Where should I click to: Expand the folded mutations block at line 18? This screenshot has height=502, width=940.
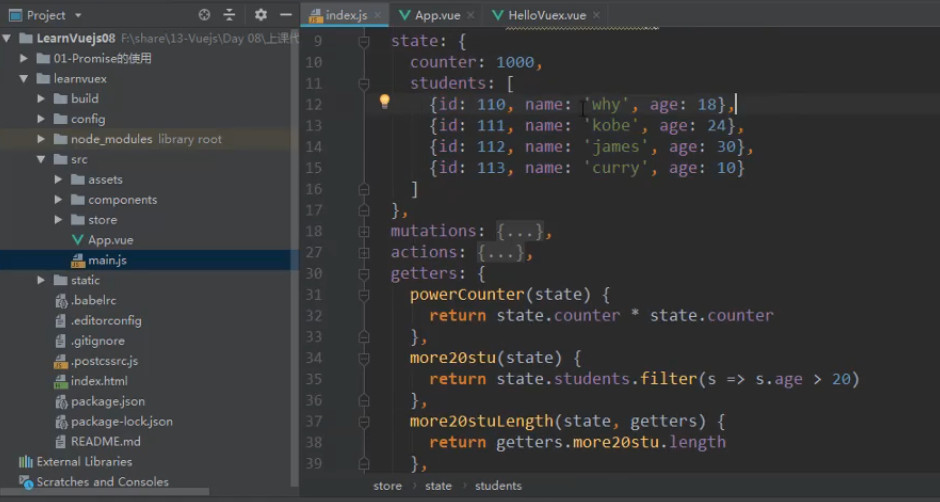[364, 231]
